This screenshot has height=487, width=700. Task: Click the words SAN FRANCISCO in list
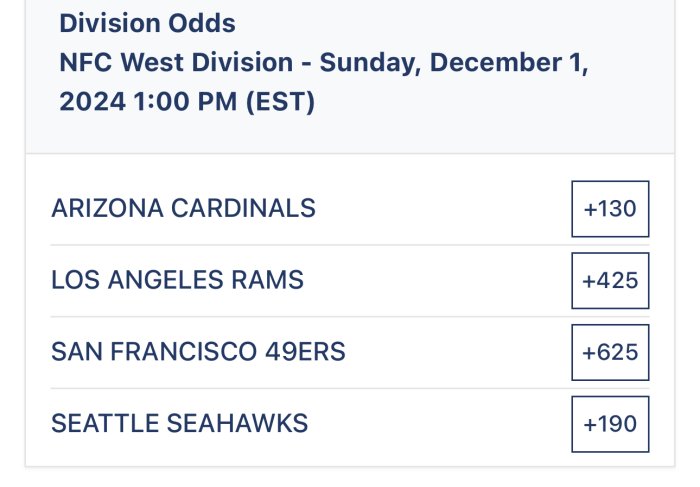(x=154, y=352)
